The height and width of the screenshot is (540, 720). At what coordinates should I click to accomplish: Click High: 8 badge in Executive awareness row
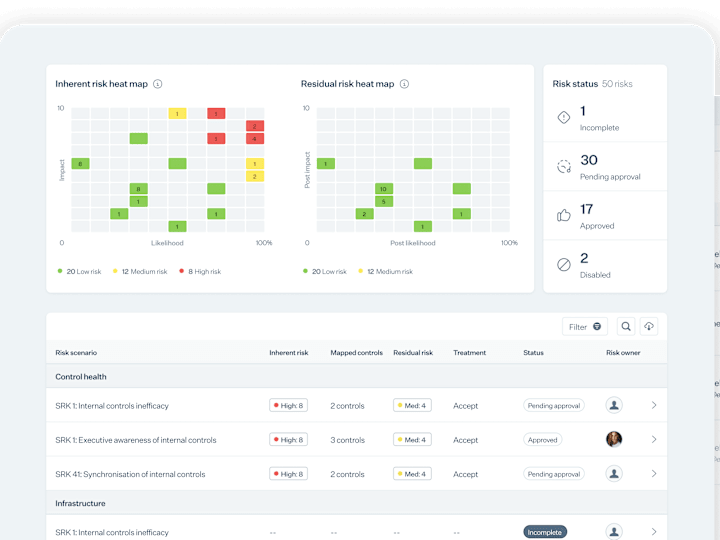[x=288, y=440]
